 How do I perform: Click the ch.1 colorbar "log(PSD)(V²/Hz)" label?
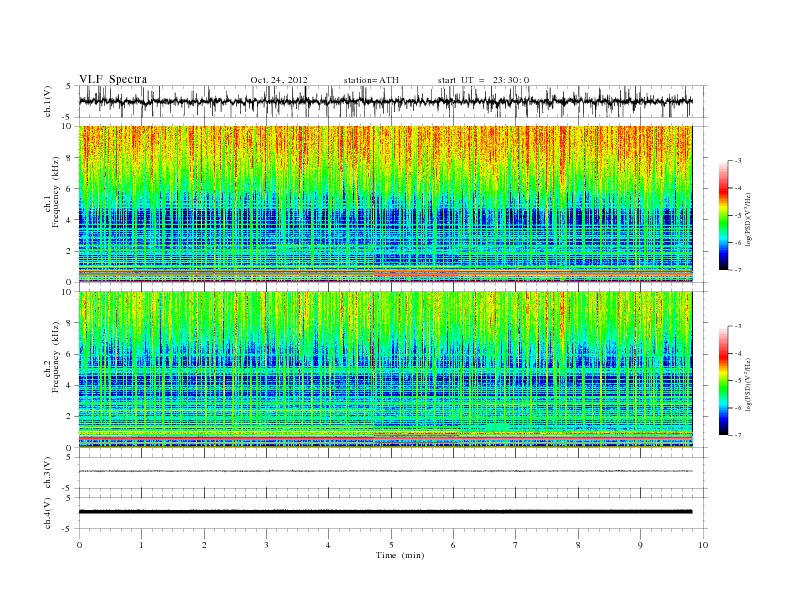coord(748,219)
